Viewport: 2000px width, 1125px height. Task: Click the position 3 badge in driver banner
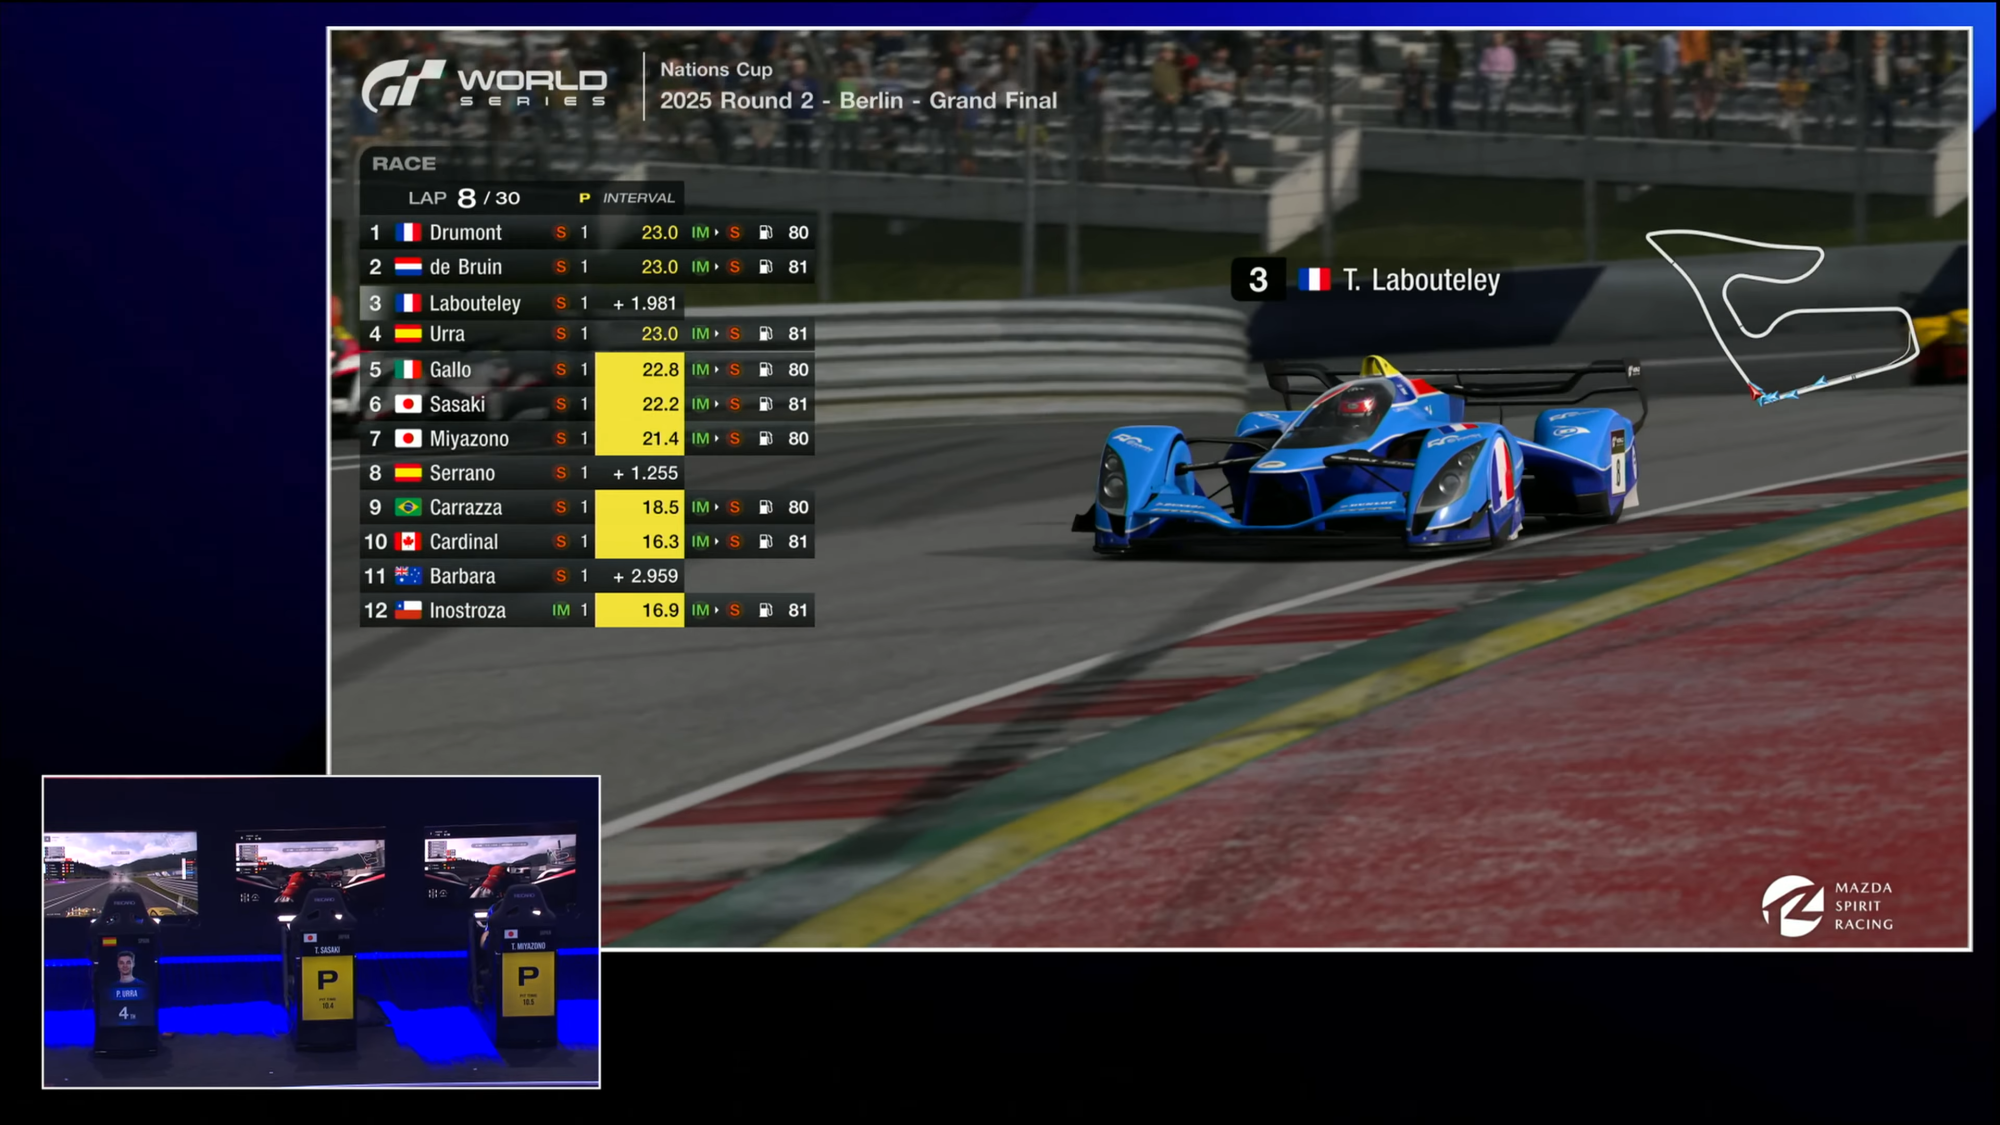click(x=1258, y=280)
